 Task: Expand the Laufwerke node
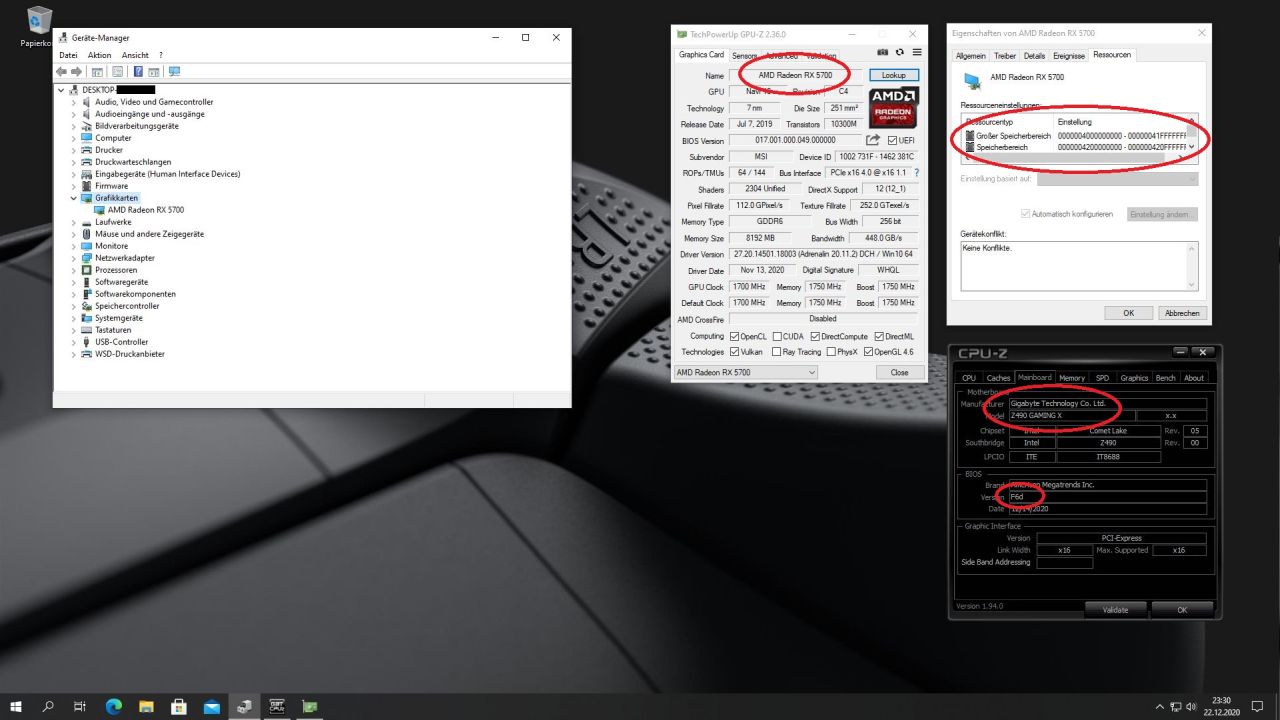pos(74,222)
